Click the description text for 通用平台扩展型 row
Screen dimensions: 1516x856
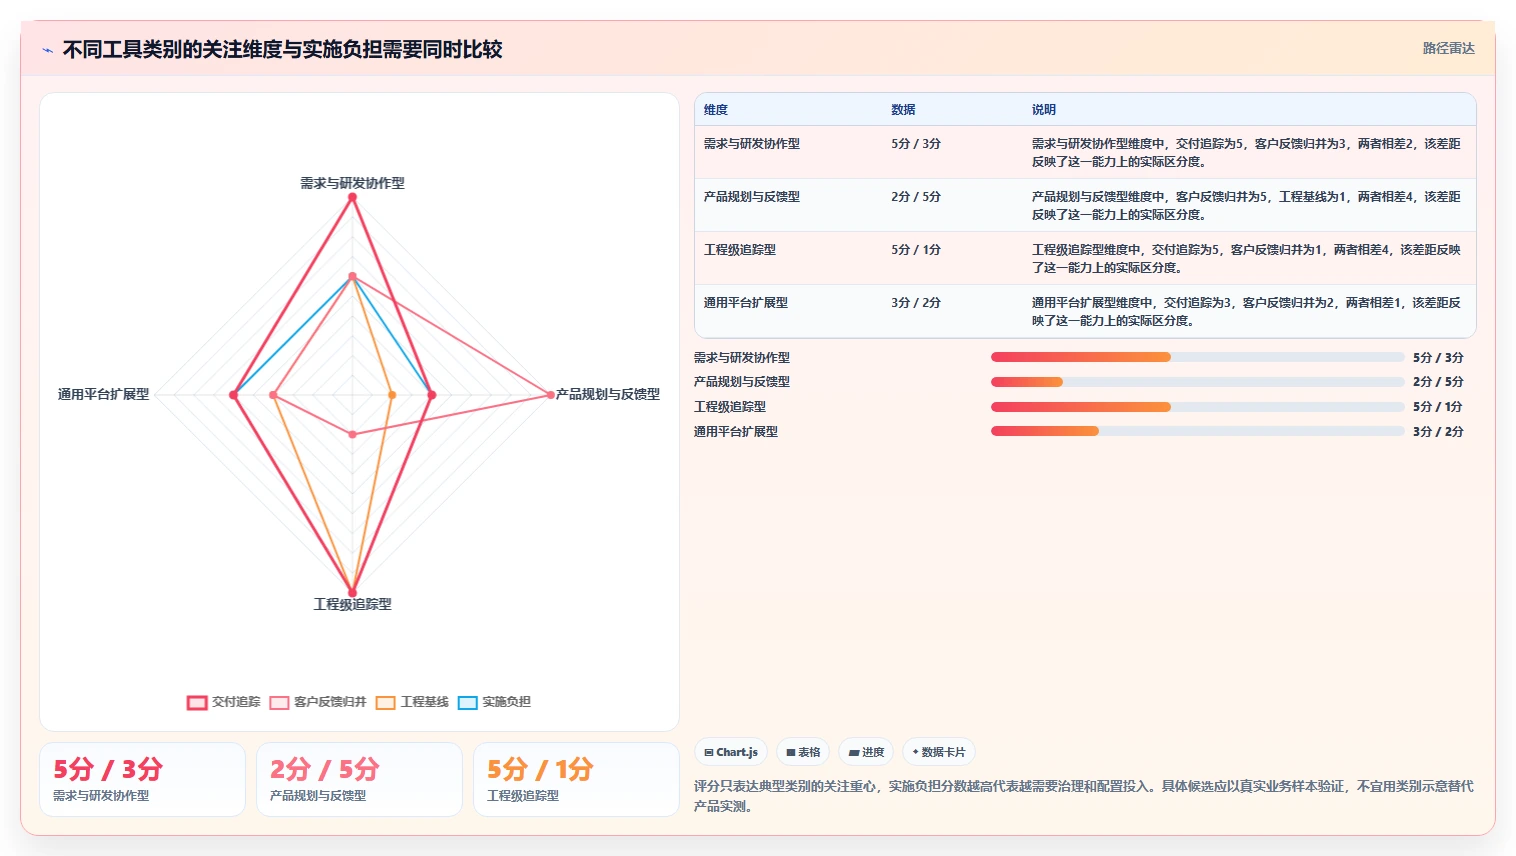tap(1246, 312)
